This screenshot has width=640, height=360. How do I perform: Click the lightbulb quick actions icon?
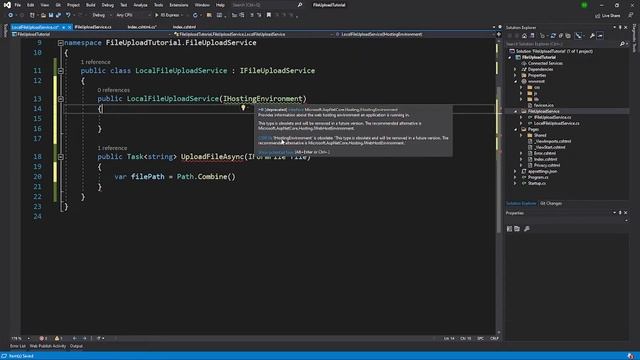(243, 108)
